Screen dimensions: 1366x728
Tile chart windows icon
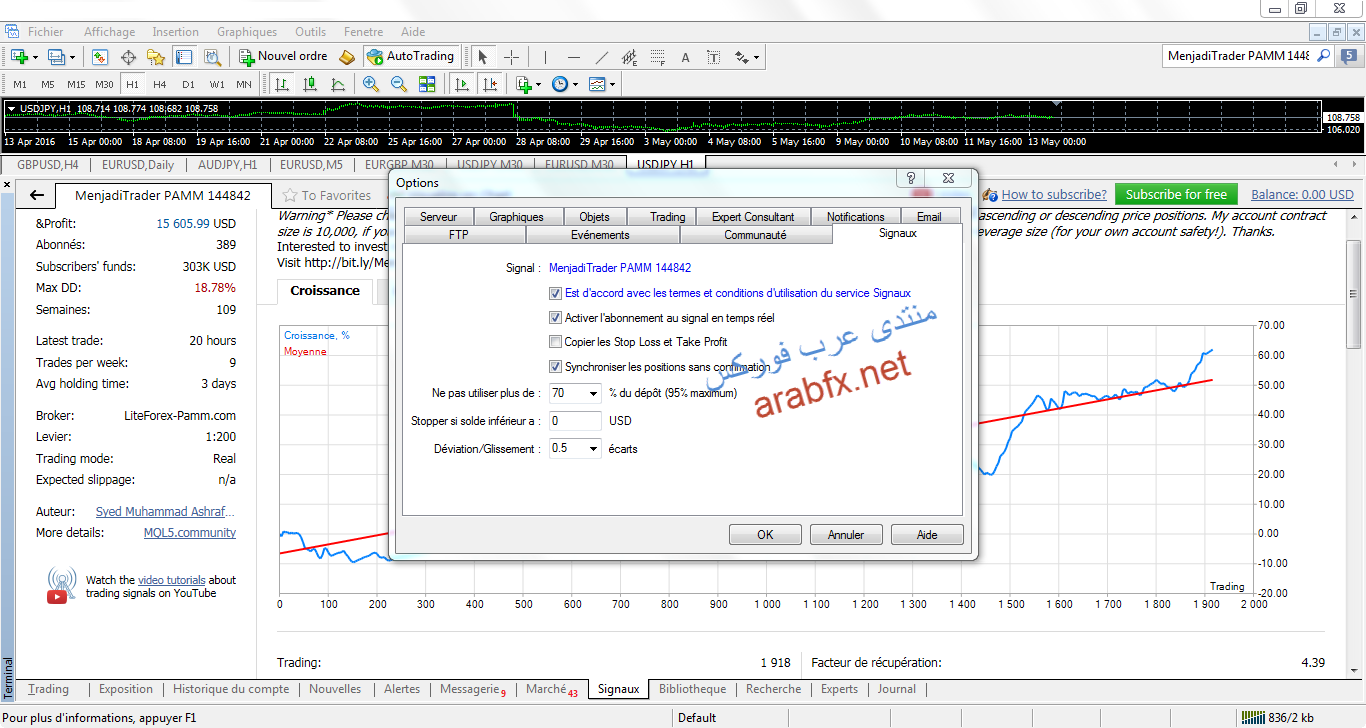point(427,84)
